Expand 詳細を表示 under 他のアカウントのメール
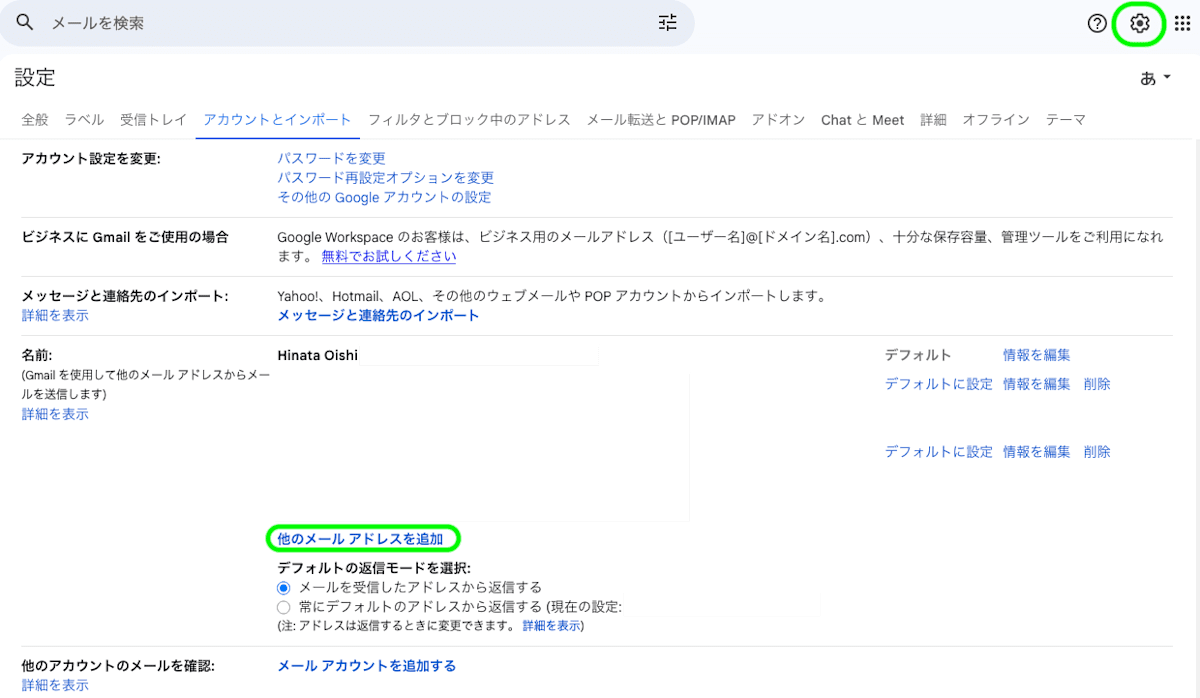This screenshot has width=1200, height=698. click(x=54, y=686)
